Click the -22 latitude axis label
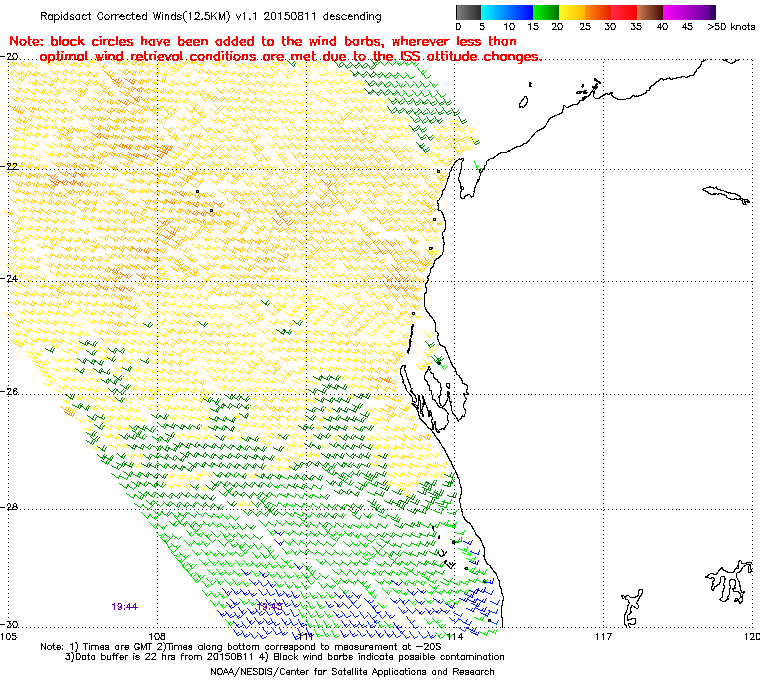Screen dimensions: 760x688 pos(10,166)
